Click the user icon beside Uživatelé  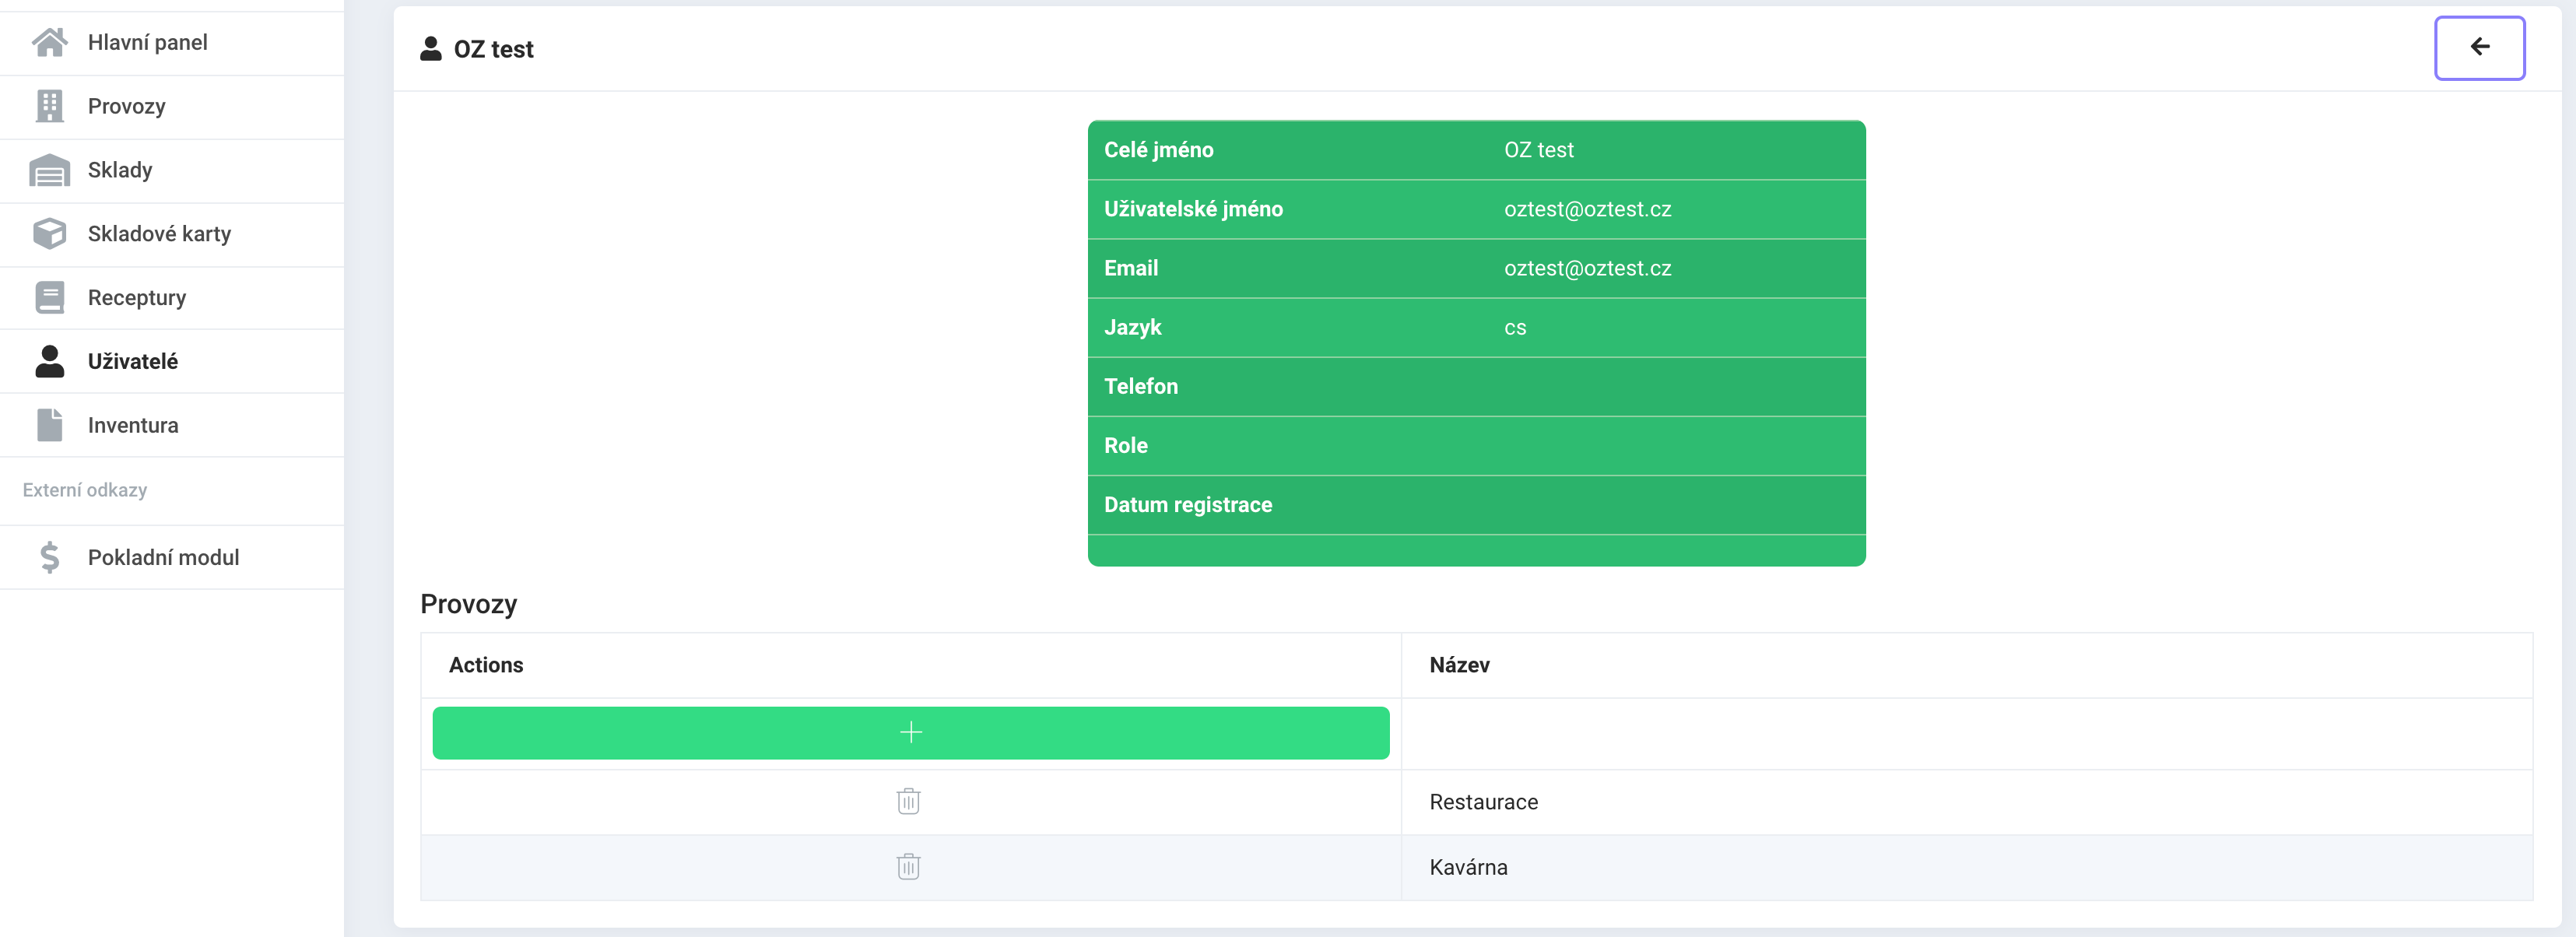coord(49,361)
